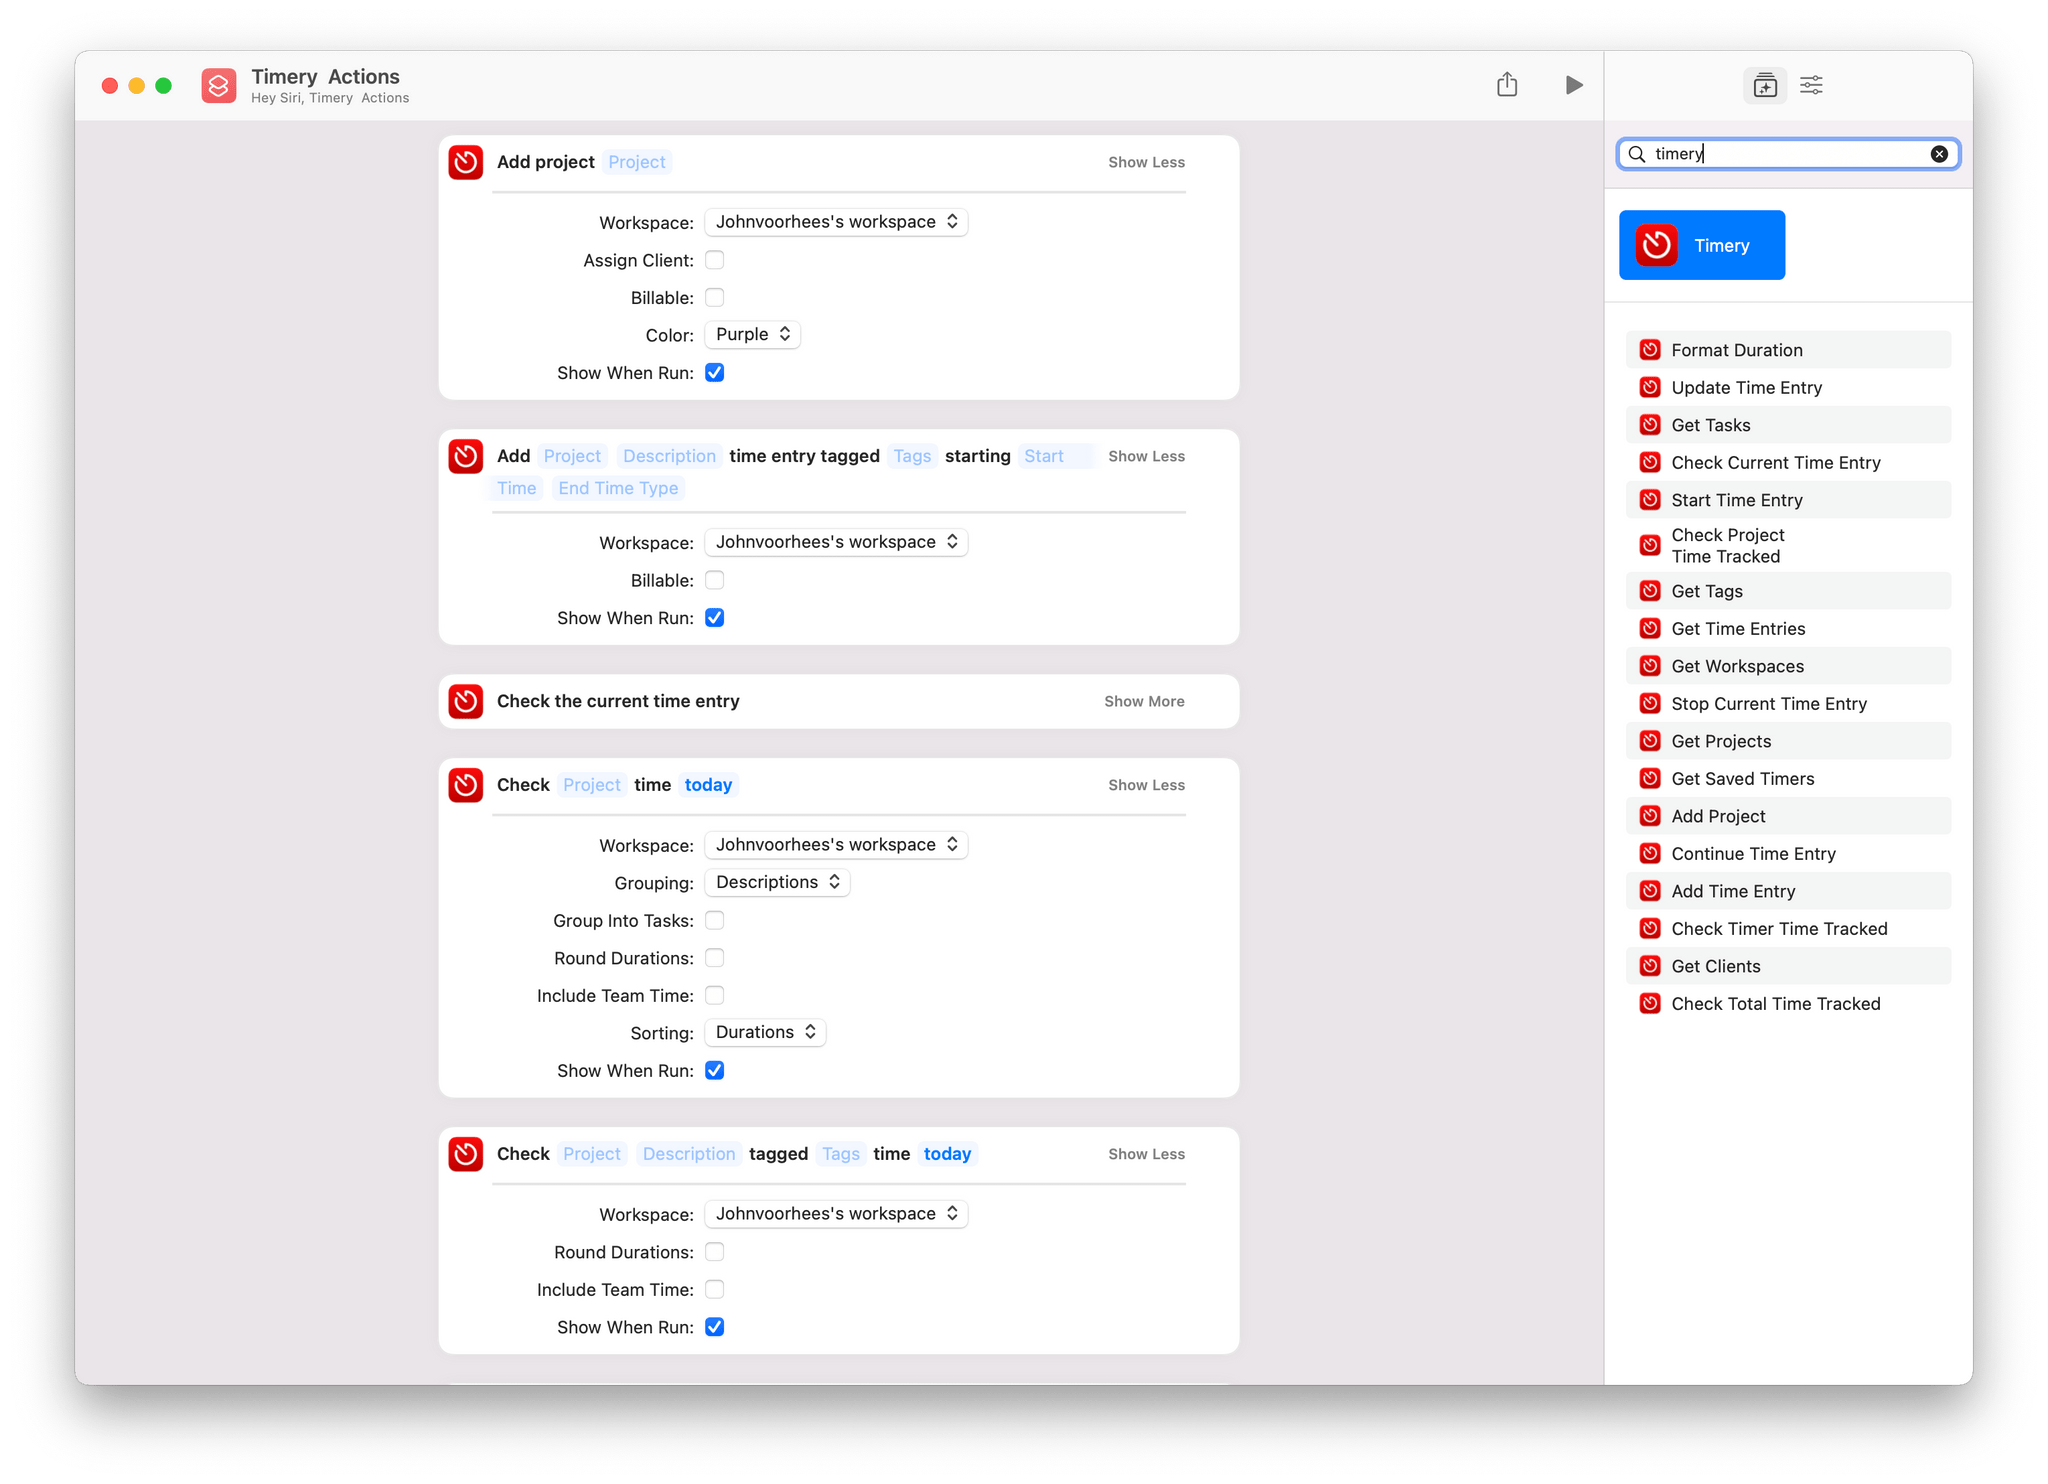The width and height of the screenshot is (2048, 1484).
Task: Enable Billable in the Add time entry action
Action: (714, 580)
